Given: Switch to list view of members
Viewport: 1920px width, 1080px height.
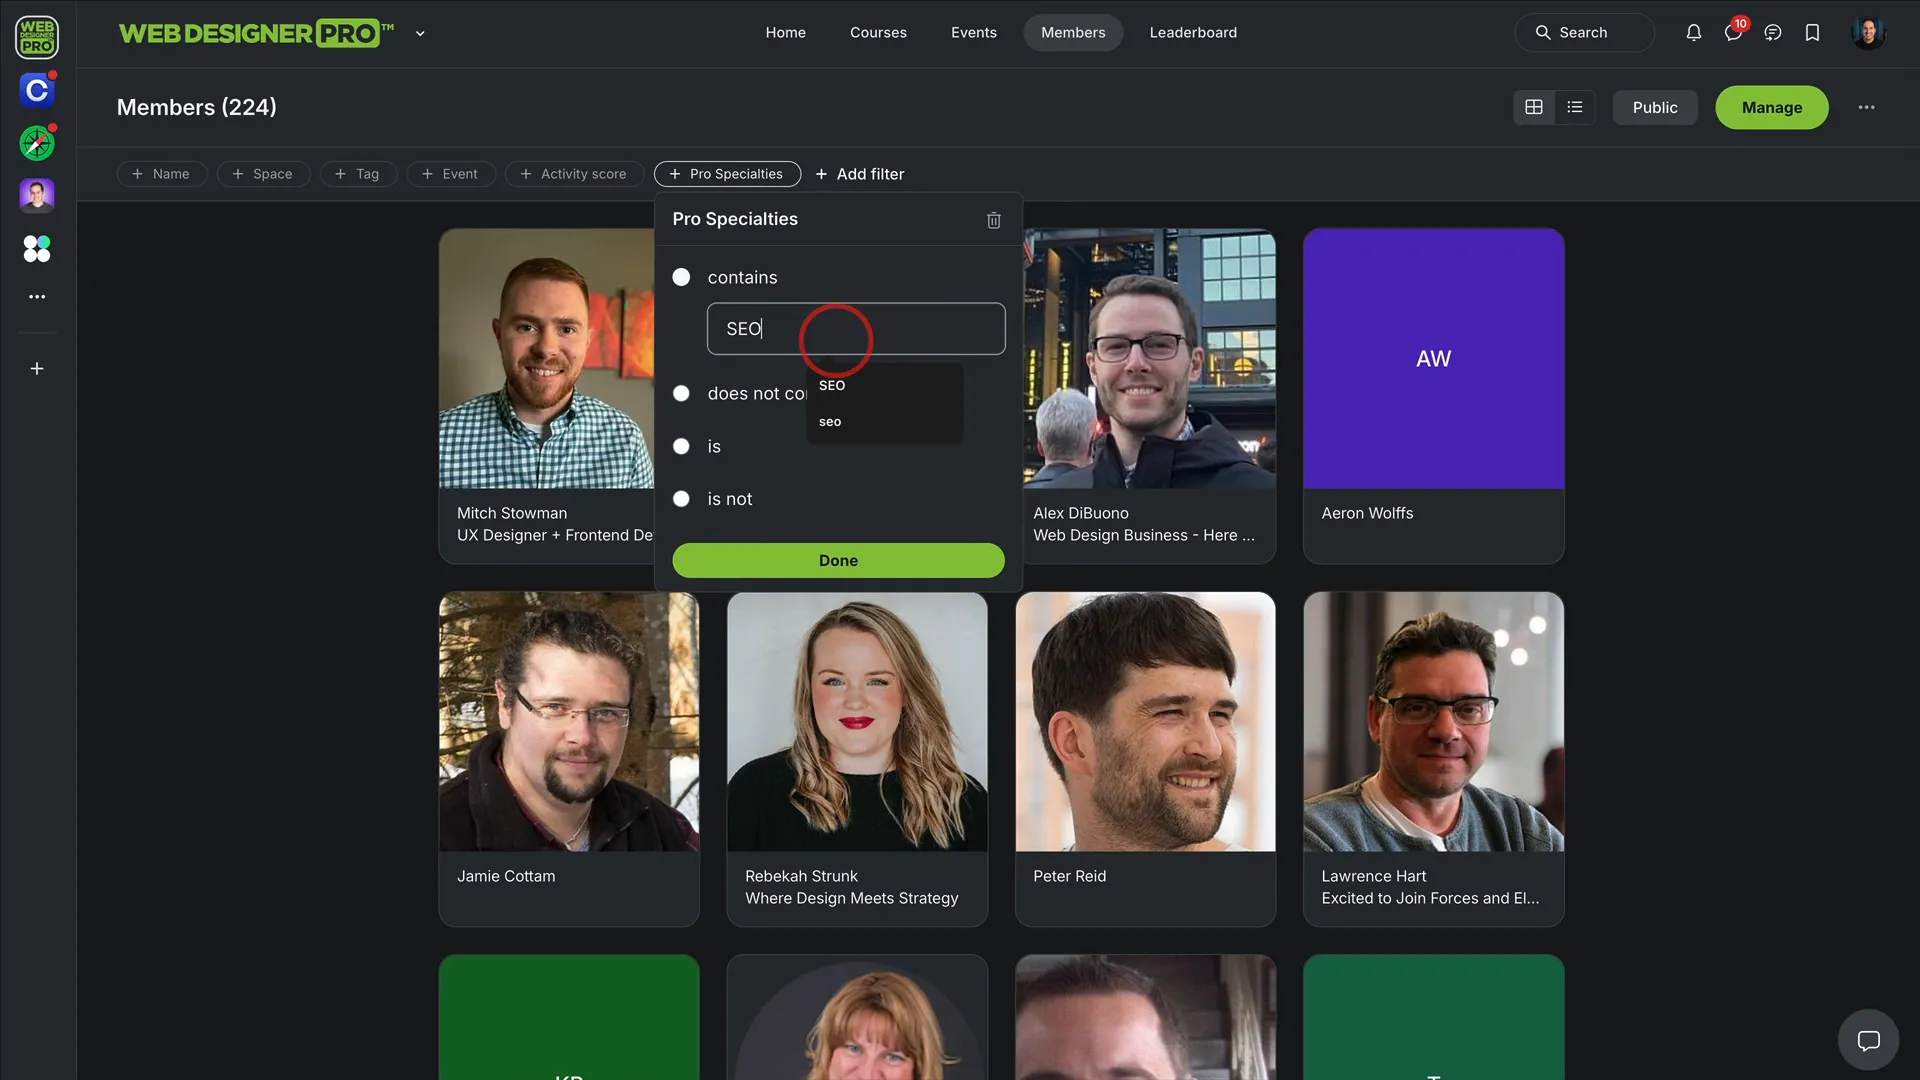Looking at the screenshot, I should 1575,107.
